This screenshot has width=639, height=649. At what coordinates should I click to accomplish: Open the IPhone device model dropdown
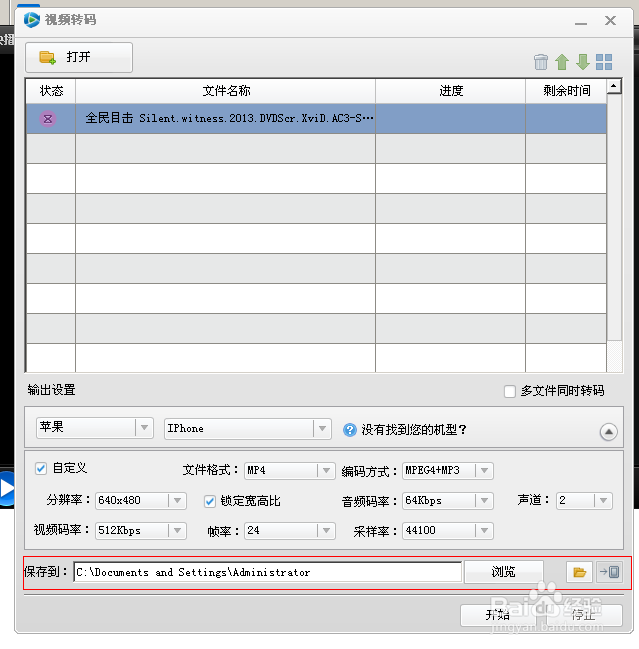(247, 429)
